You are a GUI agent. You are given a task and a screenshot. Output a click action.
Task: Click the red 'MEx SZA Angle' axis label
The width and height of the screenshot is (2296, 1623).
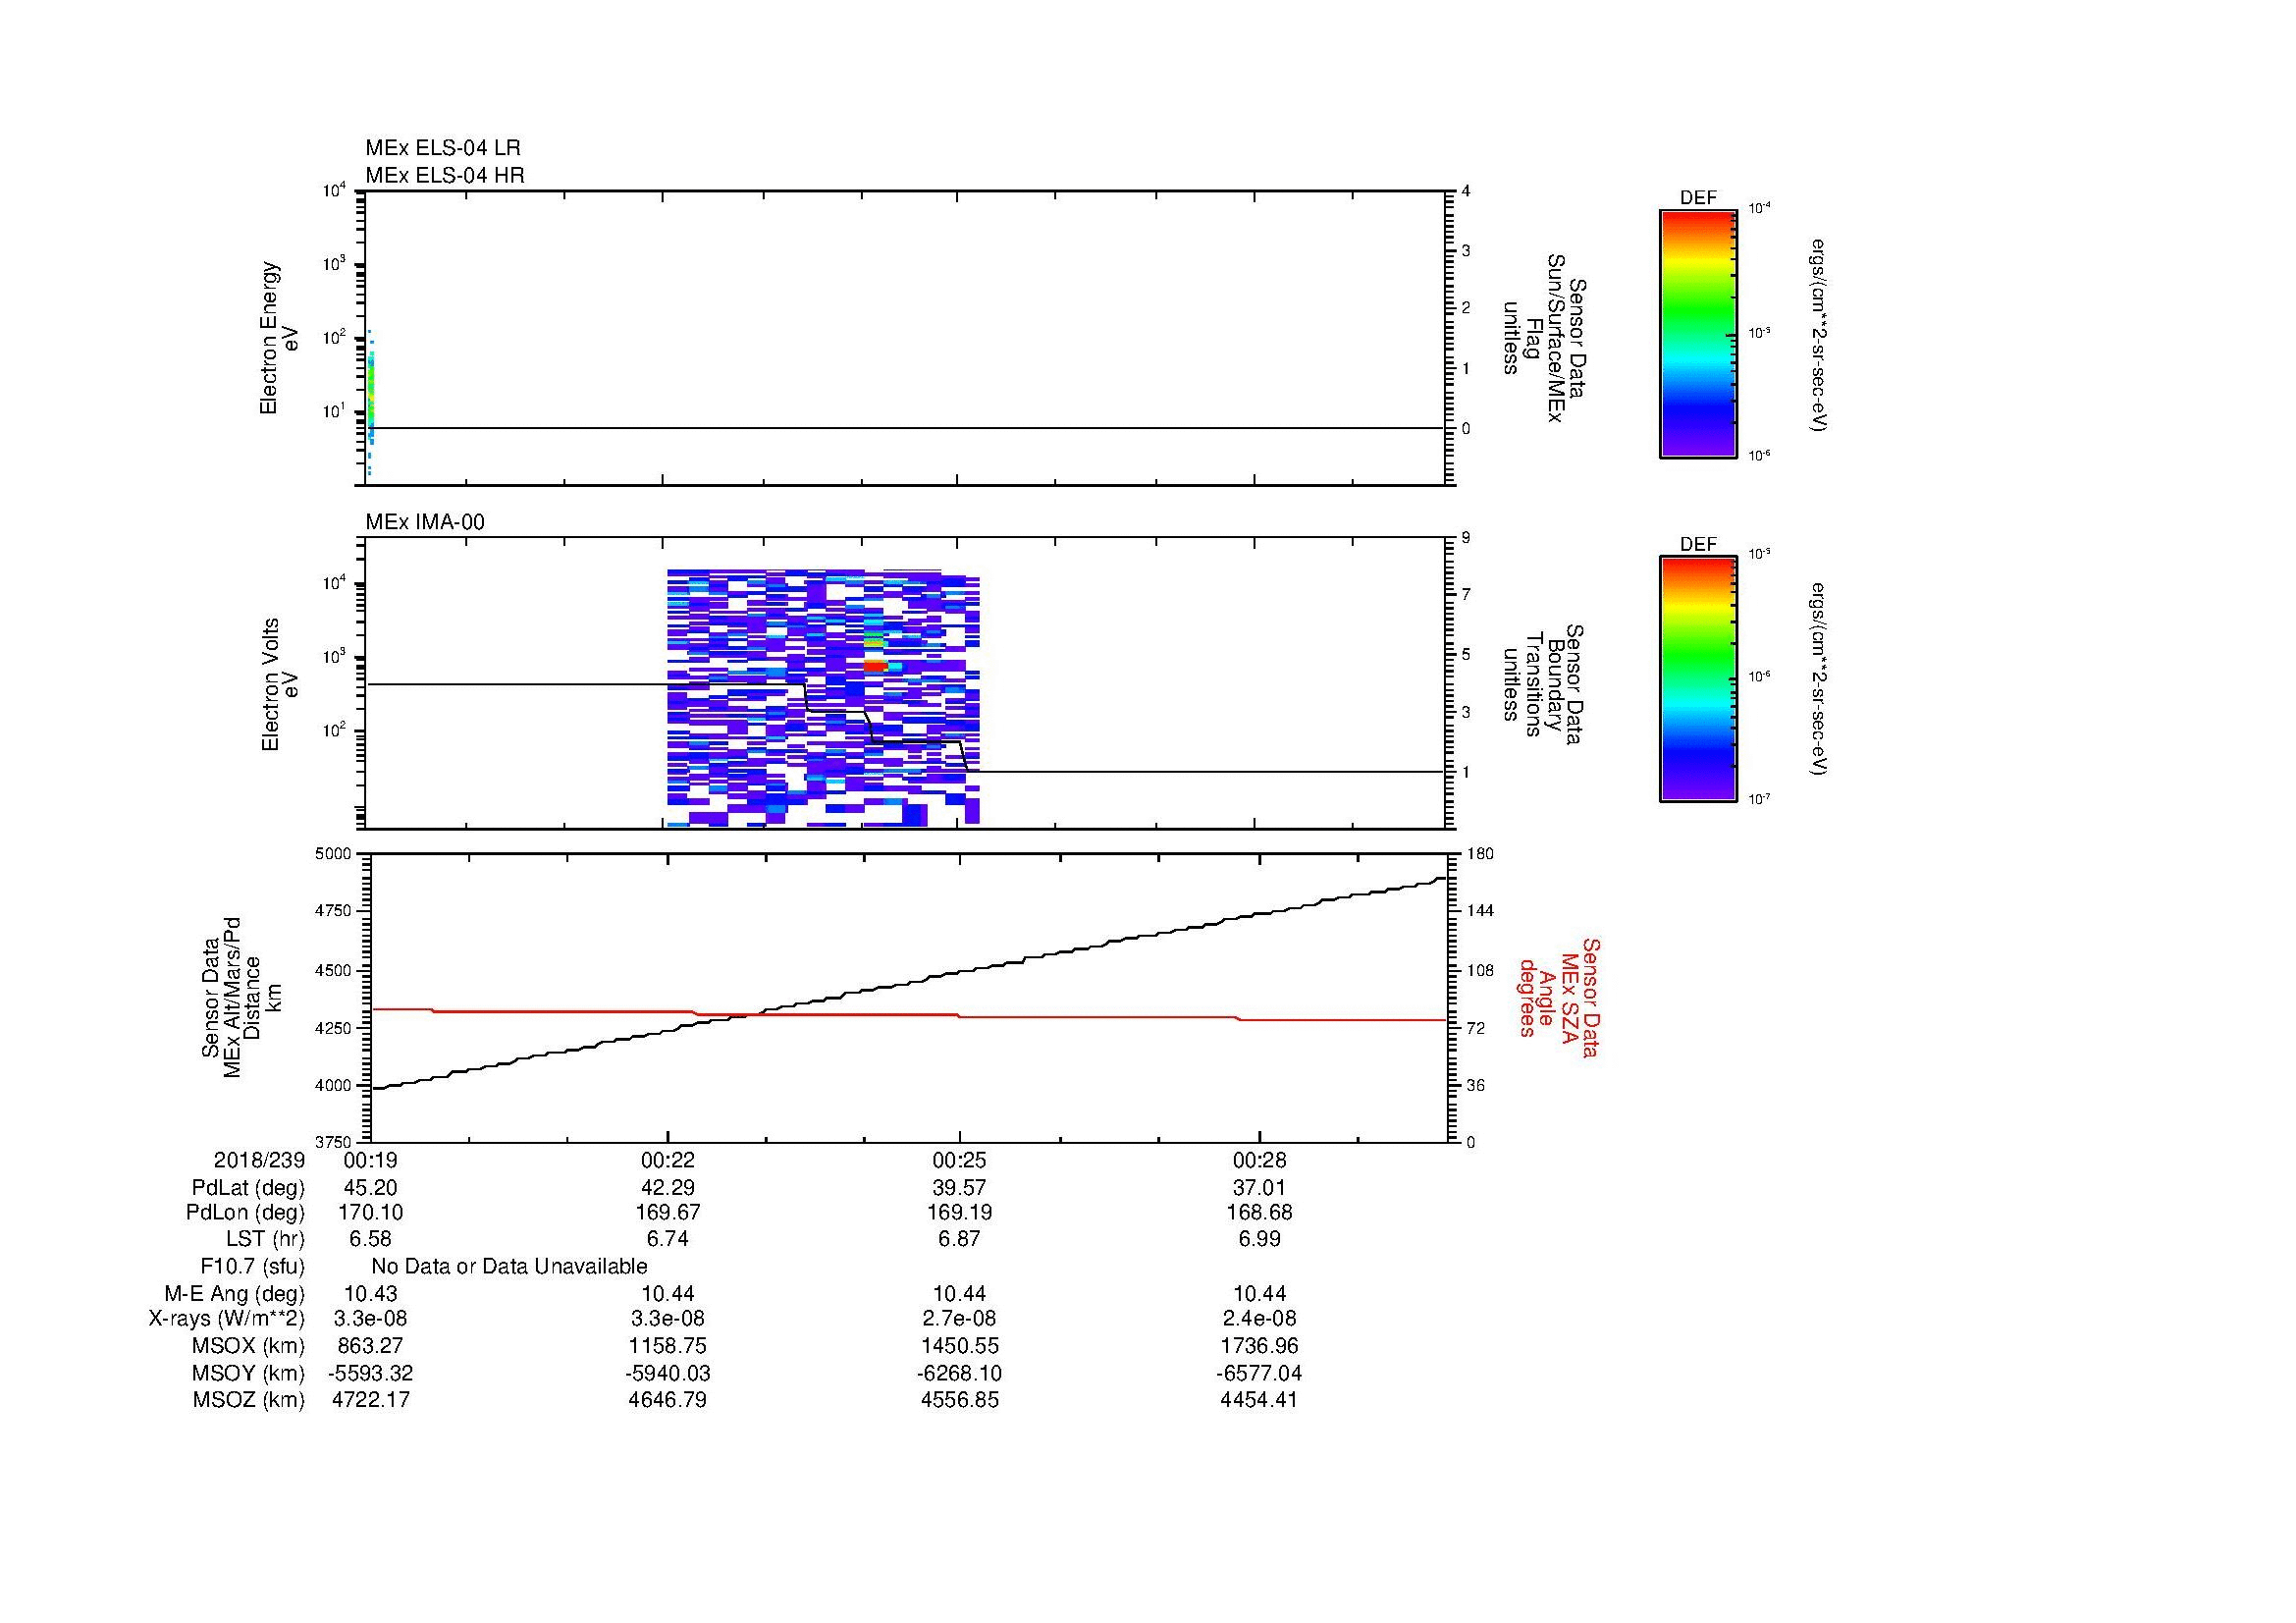pos(1560,997)
